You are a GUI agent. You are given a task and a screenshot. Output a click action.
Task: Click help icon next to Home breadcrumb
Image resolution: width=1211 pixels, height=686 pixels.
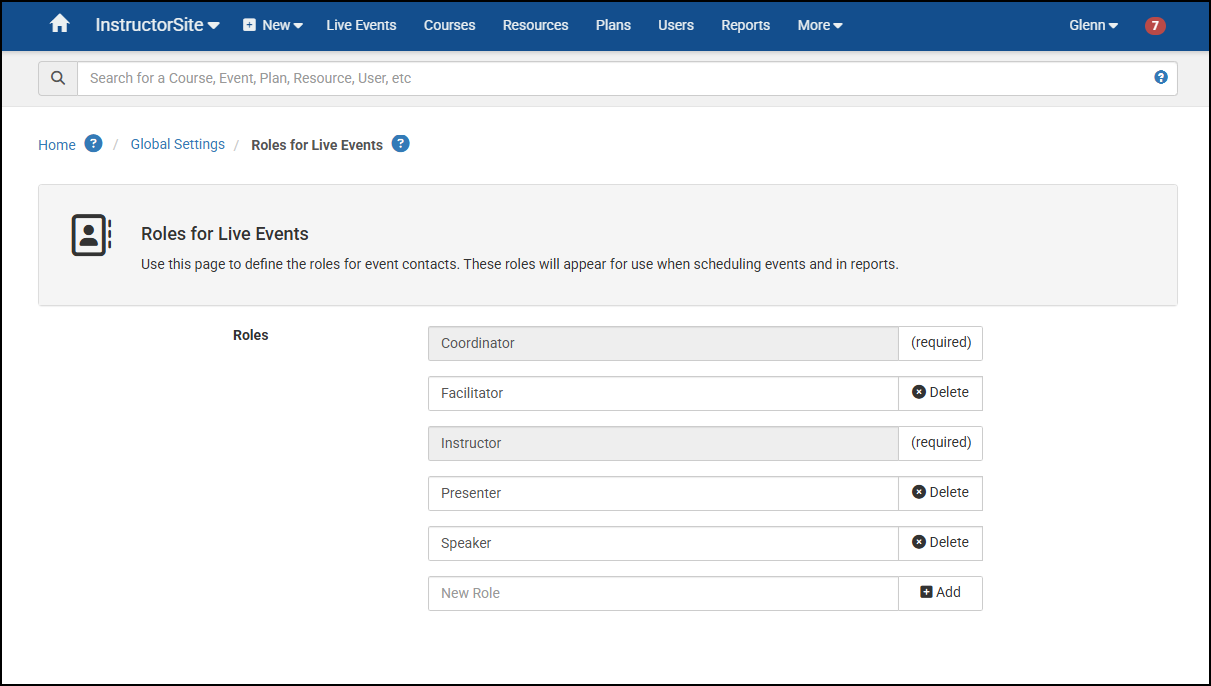point(93,143)
